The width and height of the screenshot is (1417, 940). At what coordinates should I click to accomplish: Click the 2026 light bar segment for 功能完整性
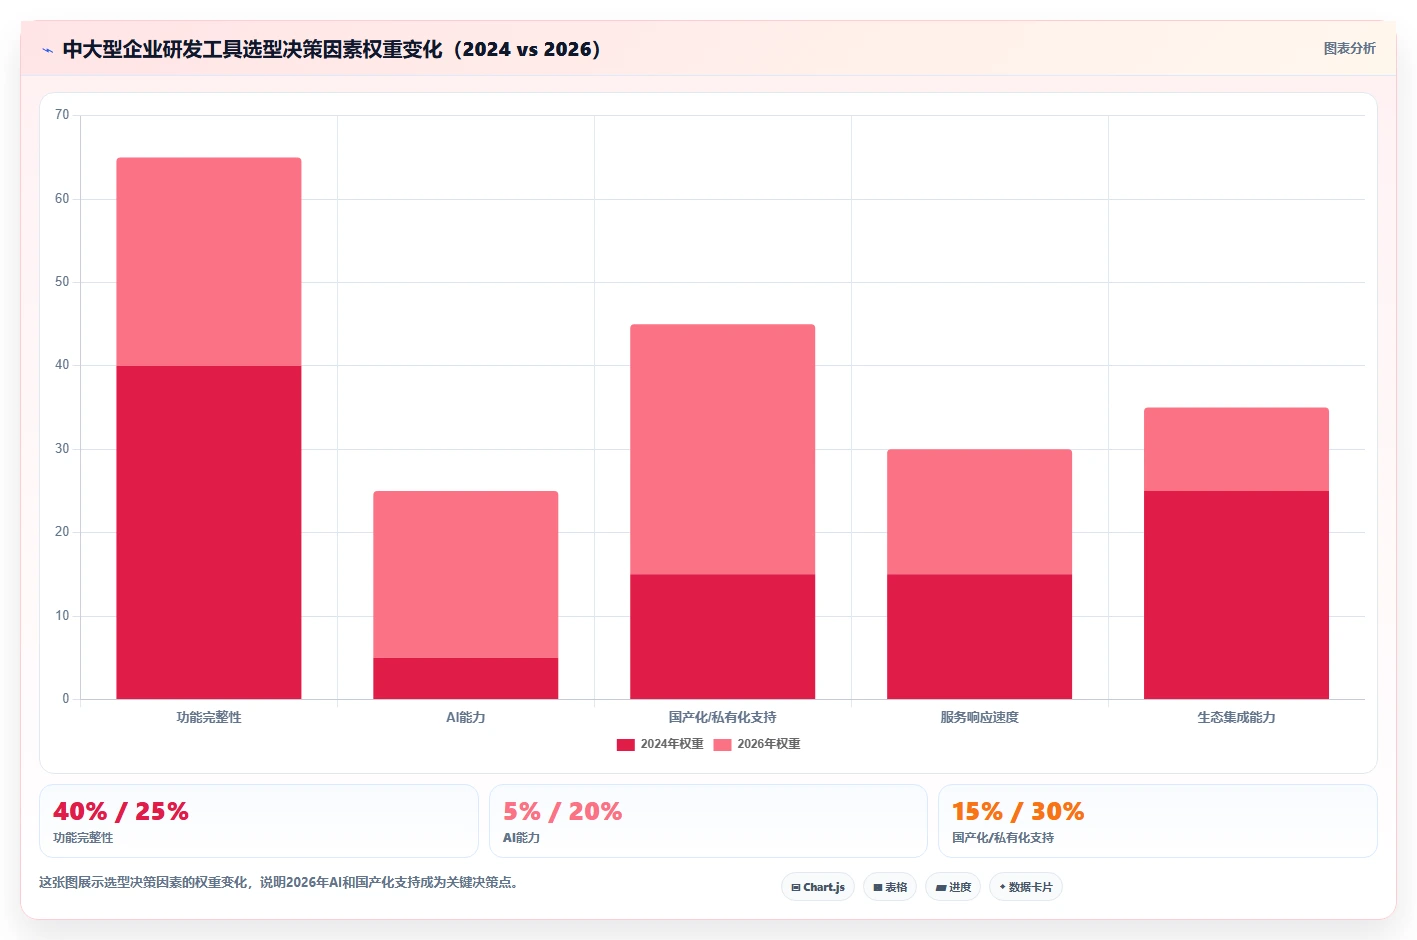209,262
